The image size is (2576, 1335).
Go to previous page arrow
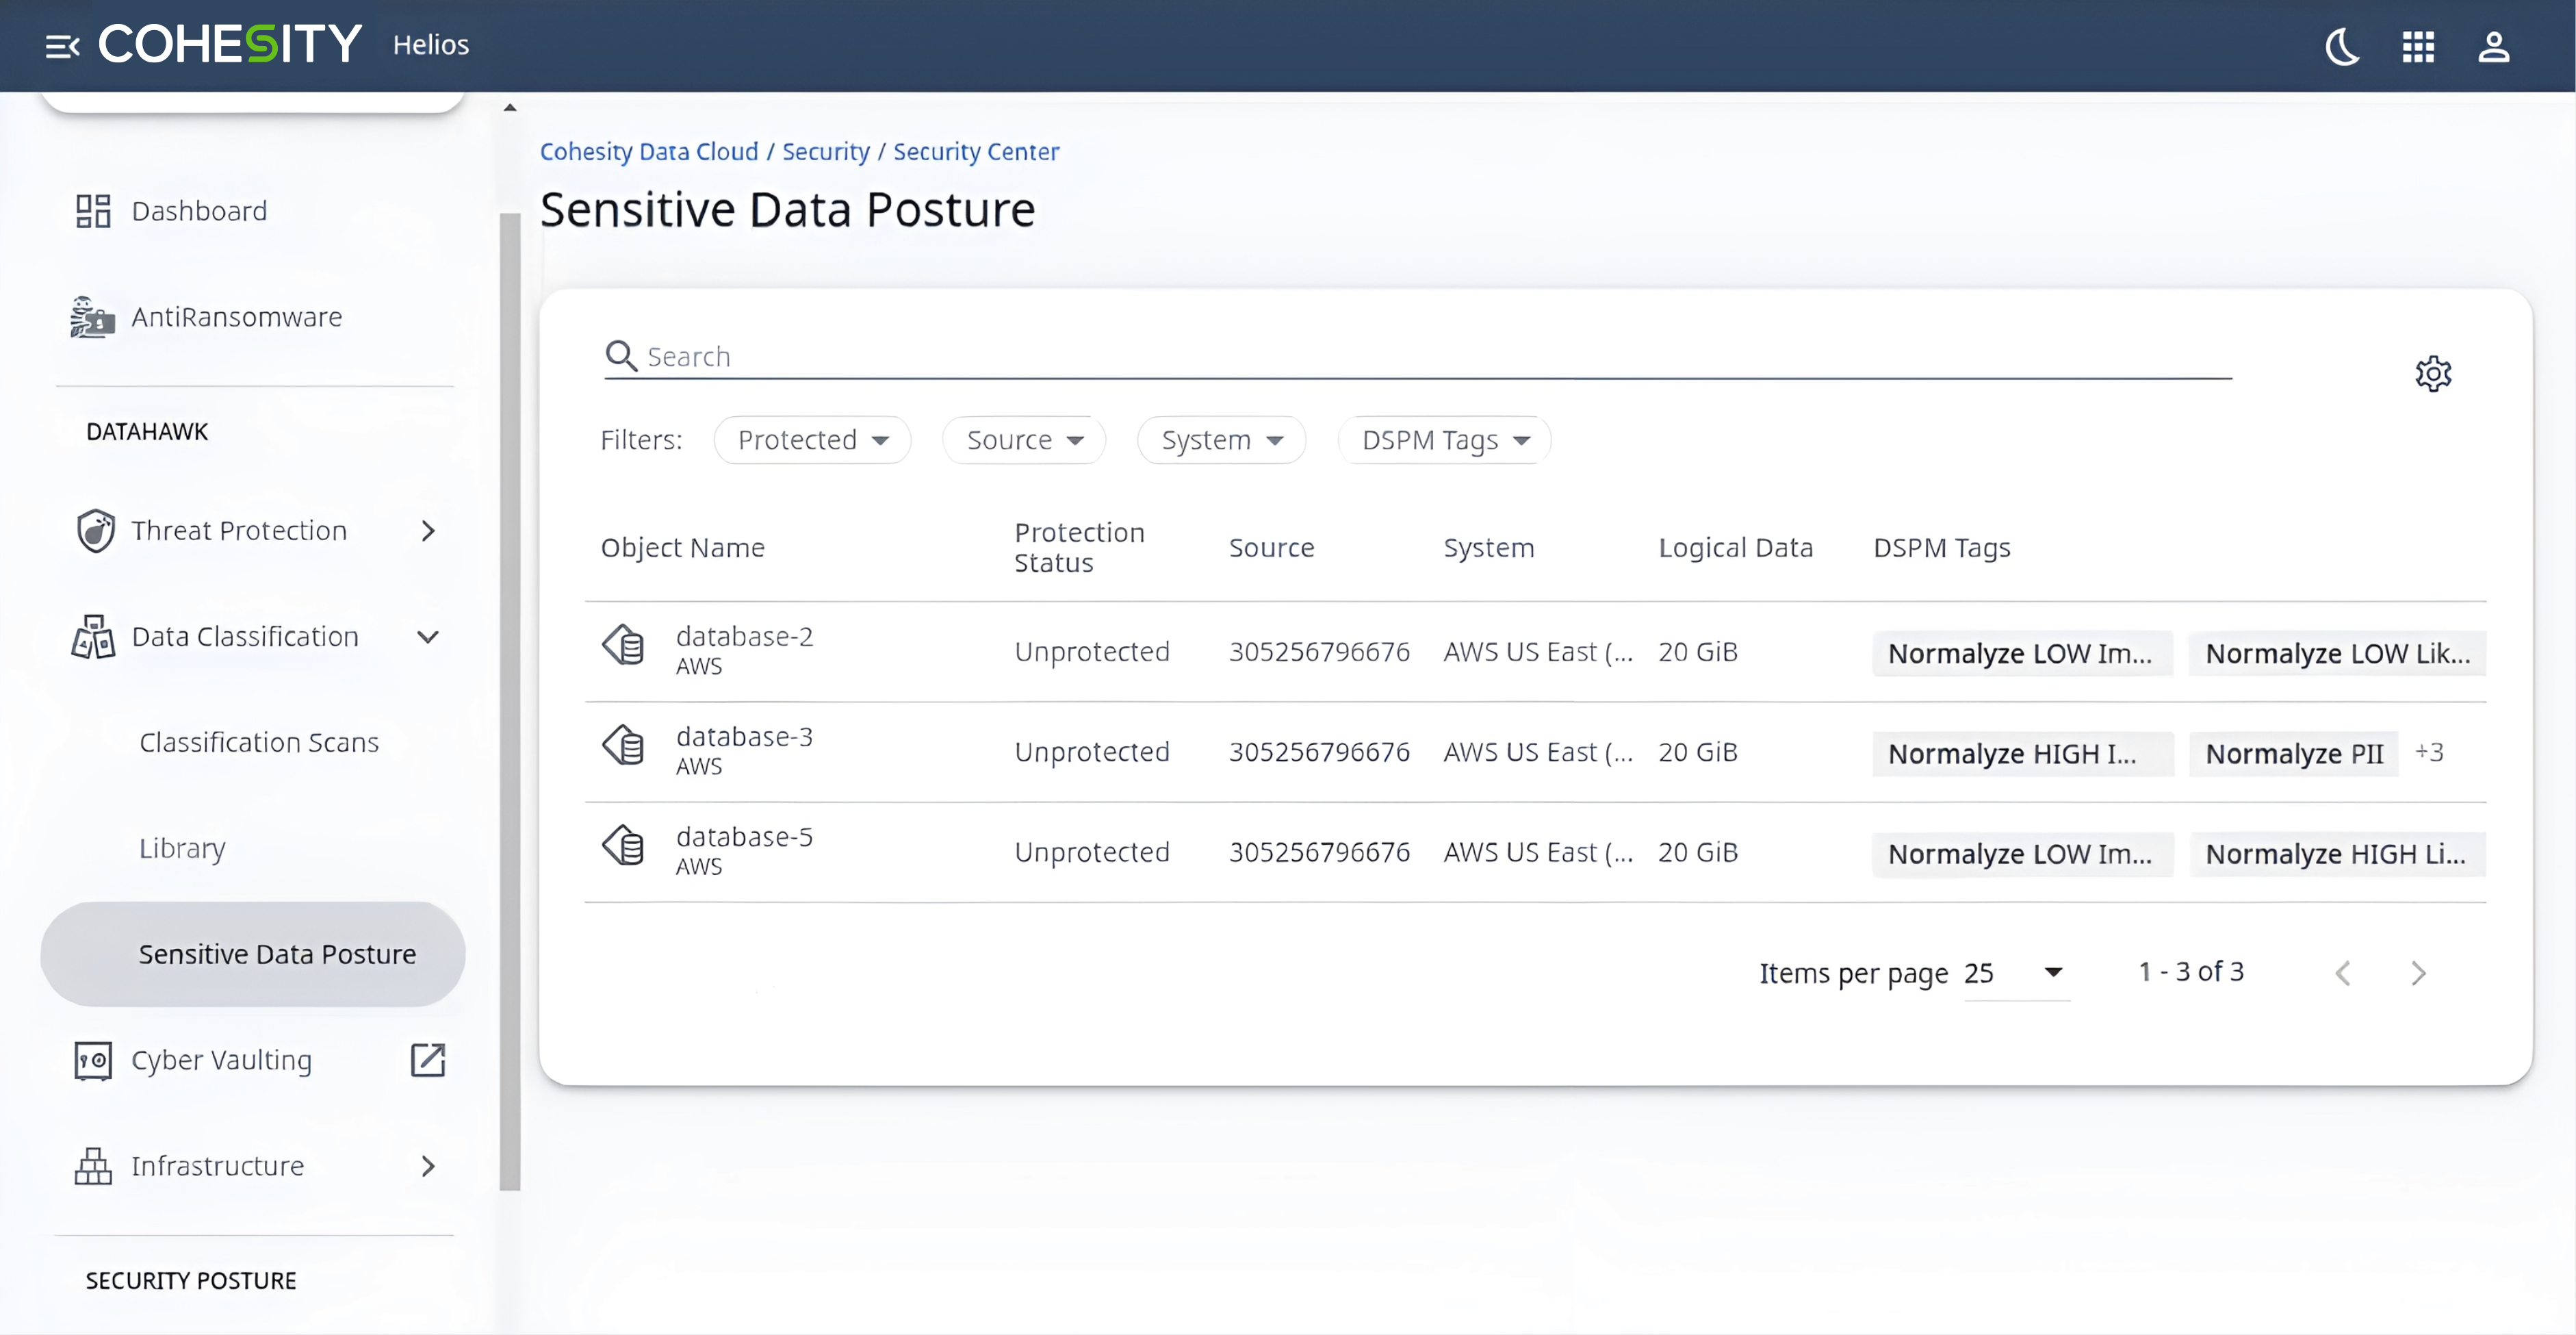click(x=2343, y=973)
